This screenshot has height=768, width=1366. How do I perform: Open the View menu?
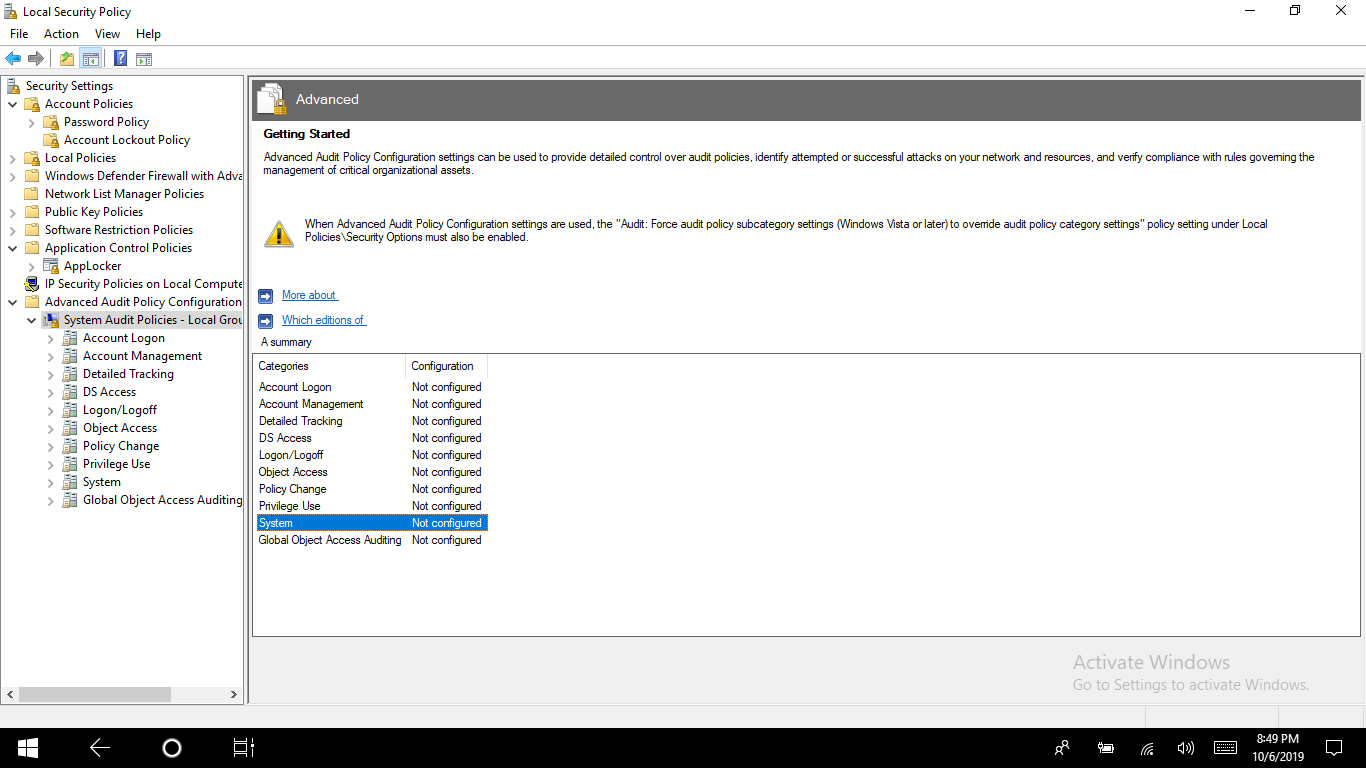[107, 34]
